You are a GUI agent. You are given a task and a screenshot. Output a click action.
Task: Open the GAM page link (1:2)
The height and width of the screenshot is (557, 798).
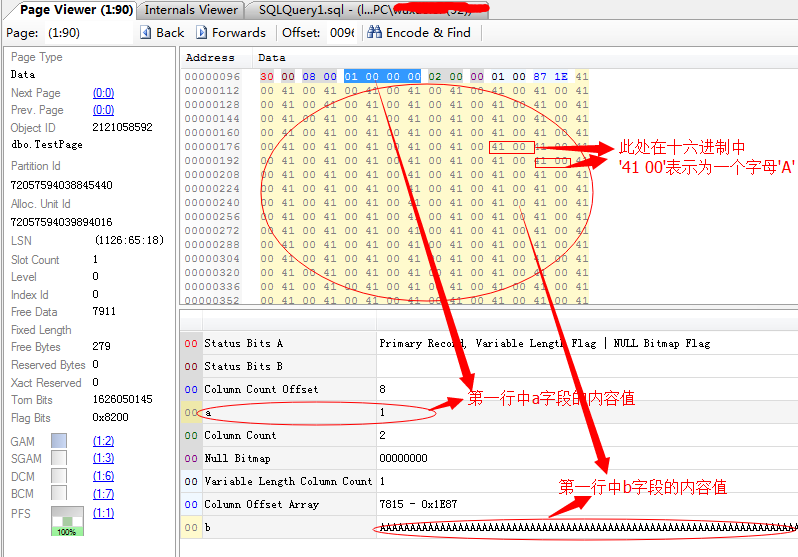tap(103, 441)
